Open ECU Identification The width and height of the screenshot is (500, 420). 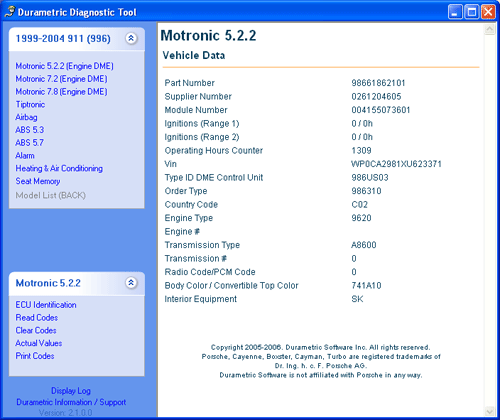(46, 305)
